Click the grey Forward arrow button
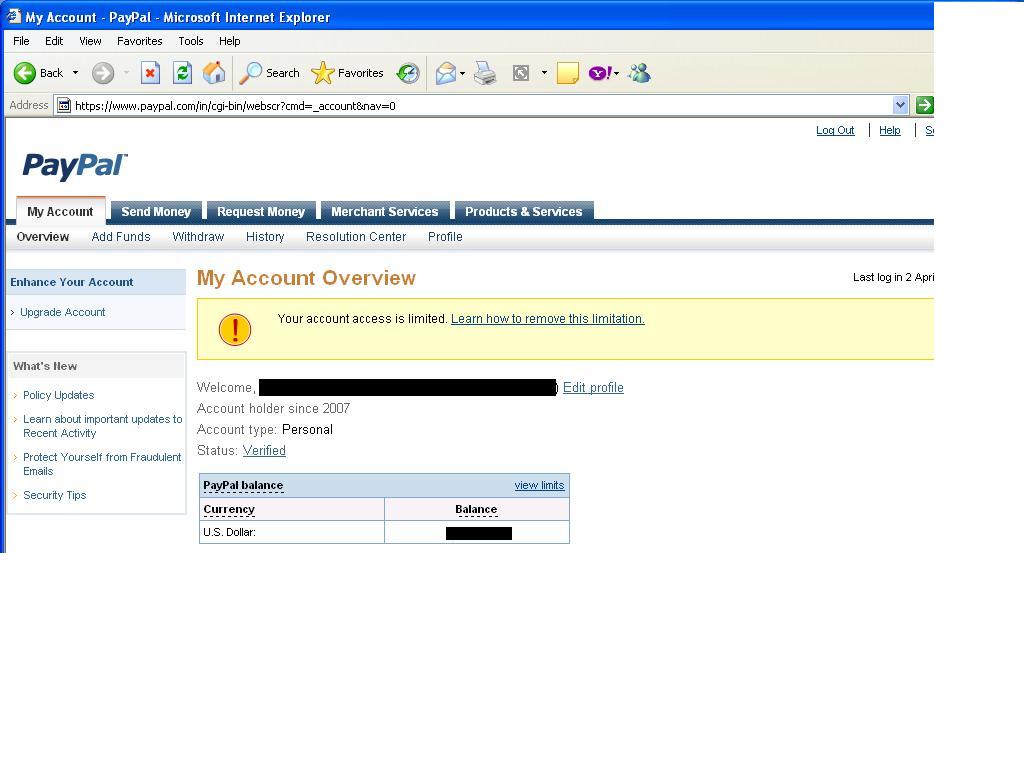This screenshot has height=768, width=1024. (x=103, y=73)
